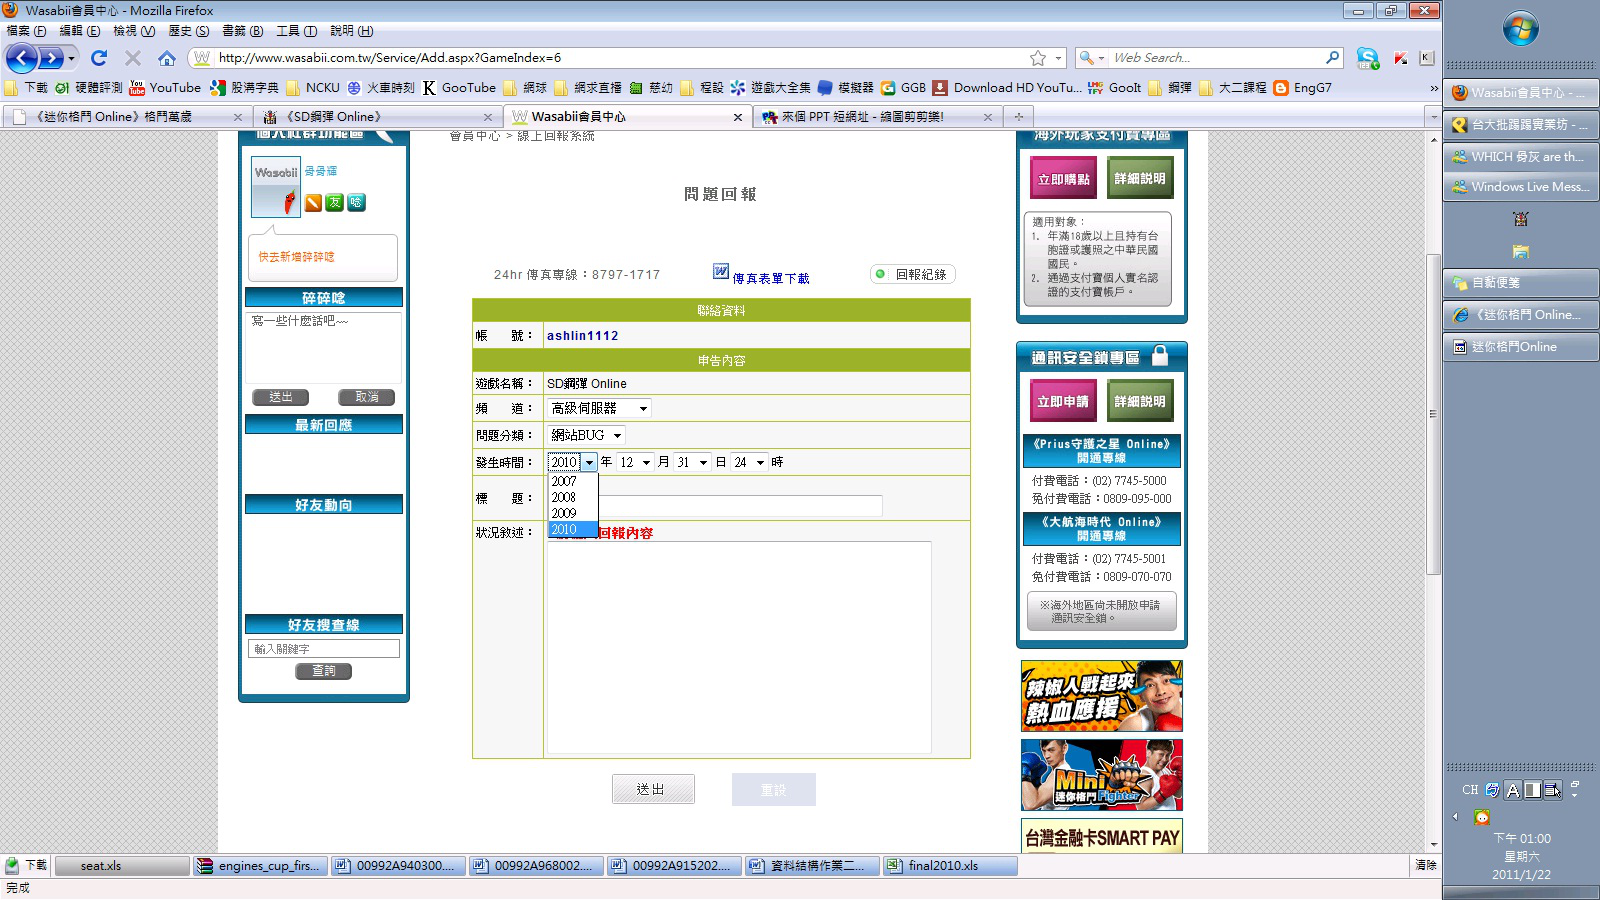Open seat.xls in the downloads bar
Viewport: 1600px width, 900px height.
(122, 866)
